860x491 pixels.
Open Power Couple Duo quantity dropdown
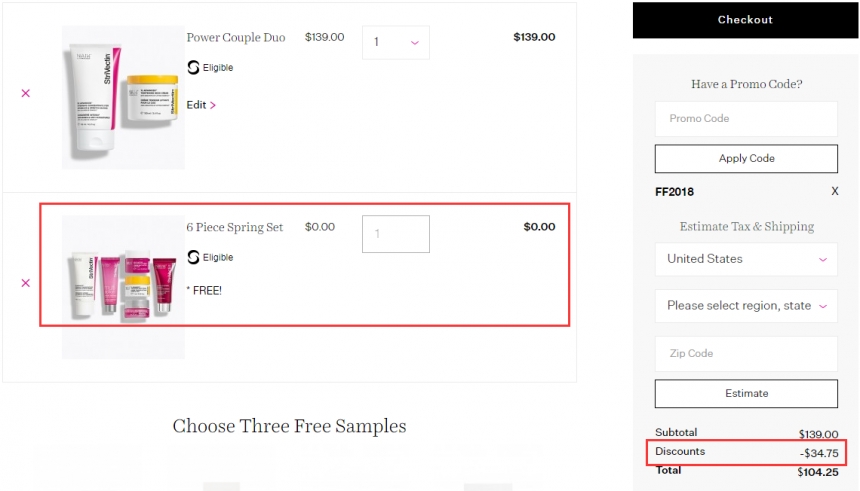pos(396,43)
